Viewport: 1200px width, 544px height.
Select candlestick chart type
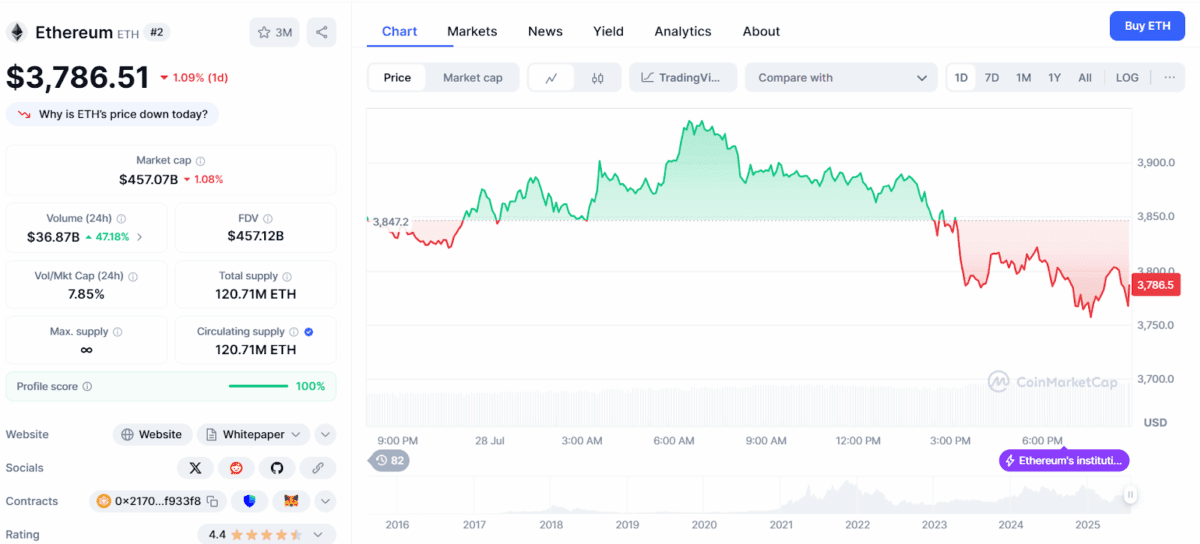coord(597,78)
